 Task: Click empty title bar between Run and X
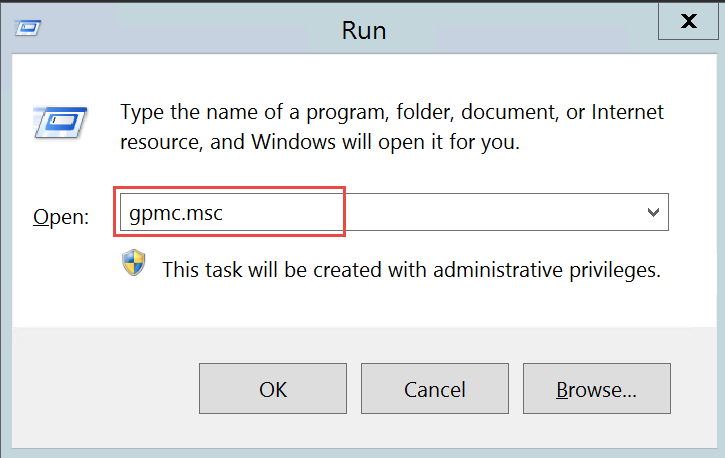coord(520,29)
